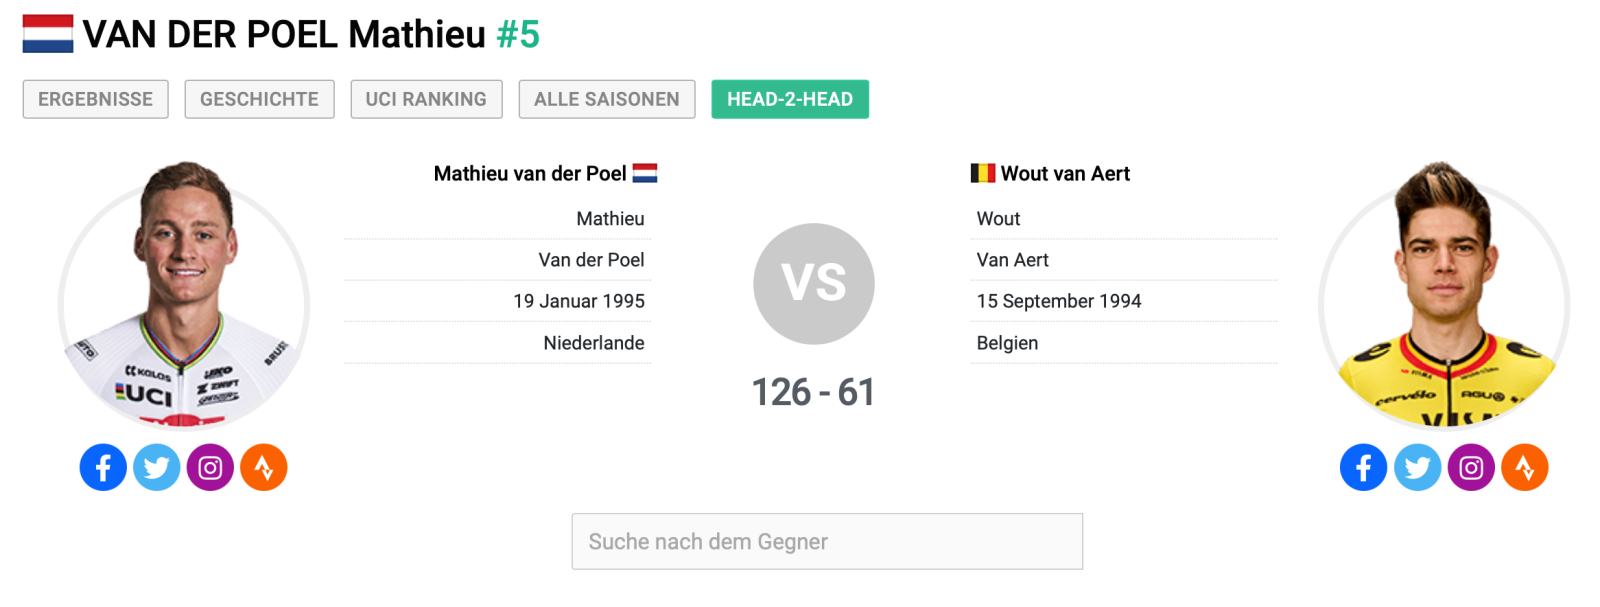
Task: Click the 126 - 61 head-to-head score
Action: coord(813,392)
